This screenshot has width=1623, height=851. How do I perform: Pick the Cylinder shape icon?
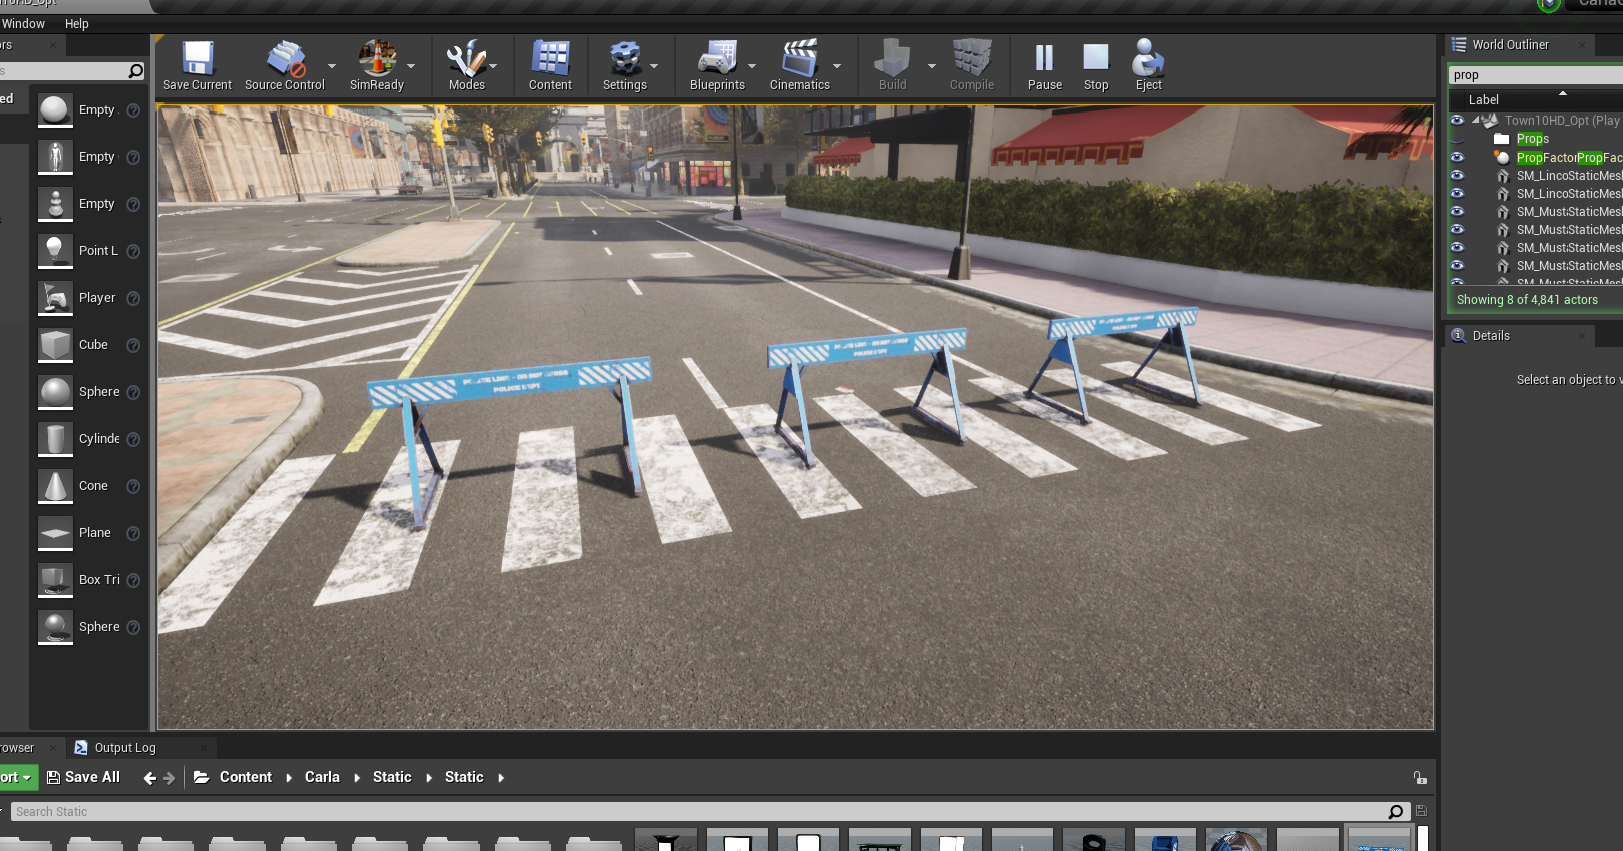click(55, 439)
